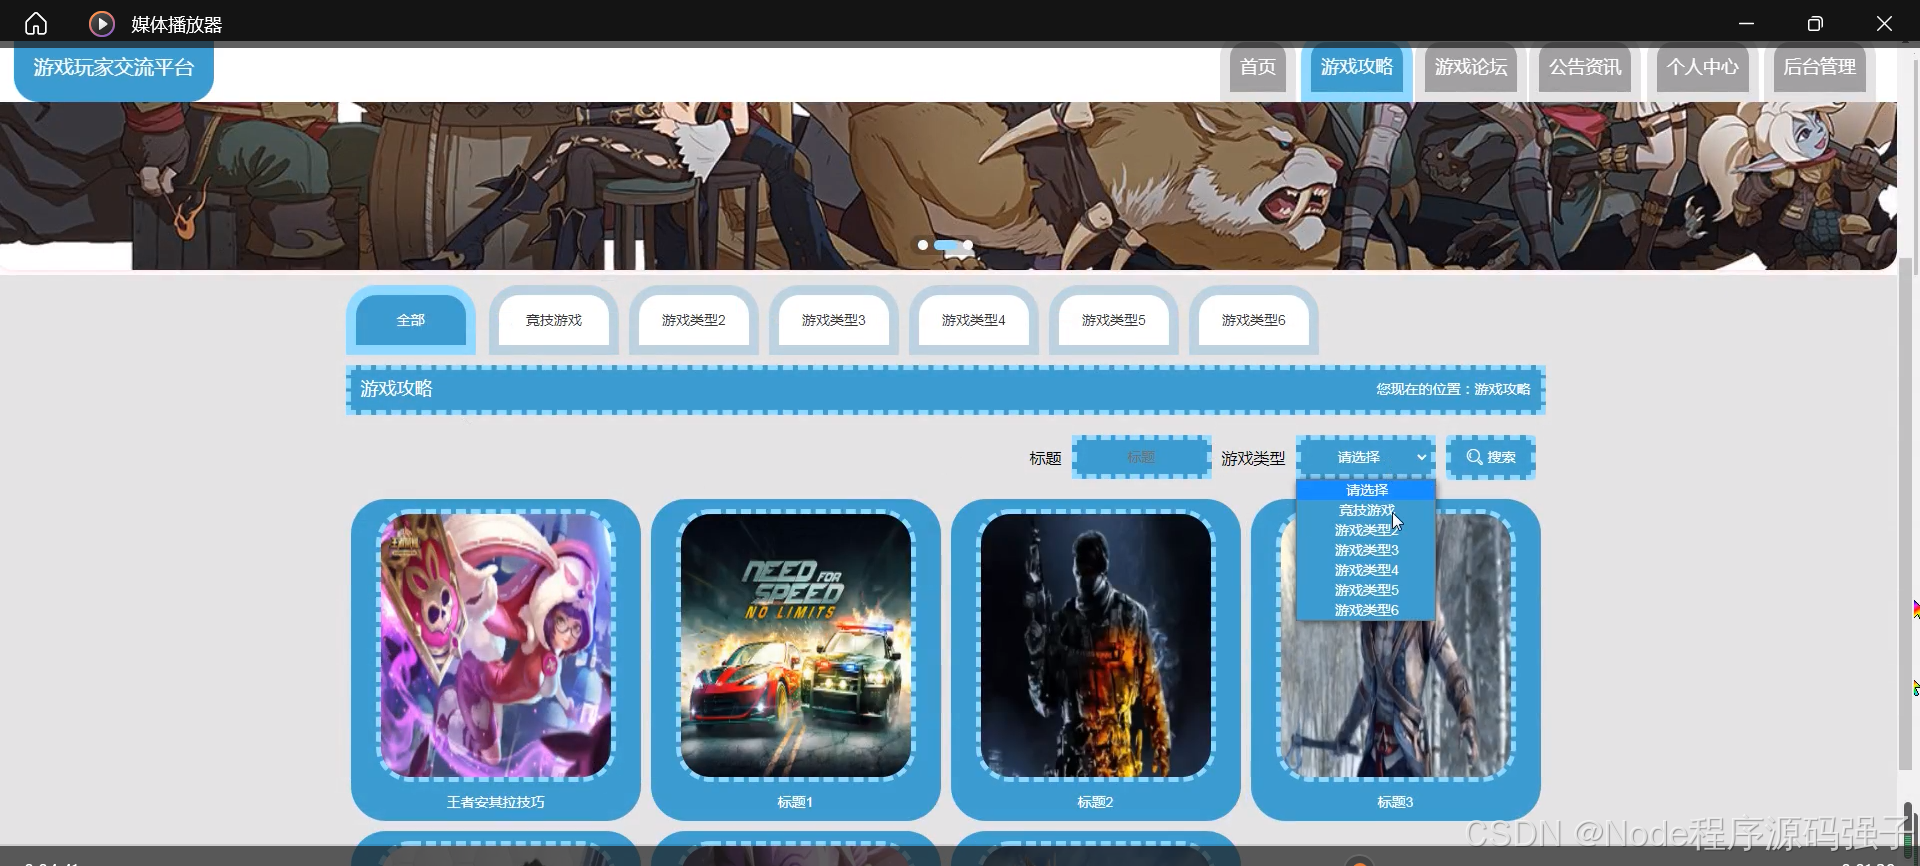Filter by 游戏类型2 category button
This screenshot has width=1920, height=866.
point(694,320)
